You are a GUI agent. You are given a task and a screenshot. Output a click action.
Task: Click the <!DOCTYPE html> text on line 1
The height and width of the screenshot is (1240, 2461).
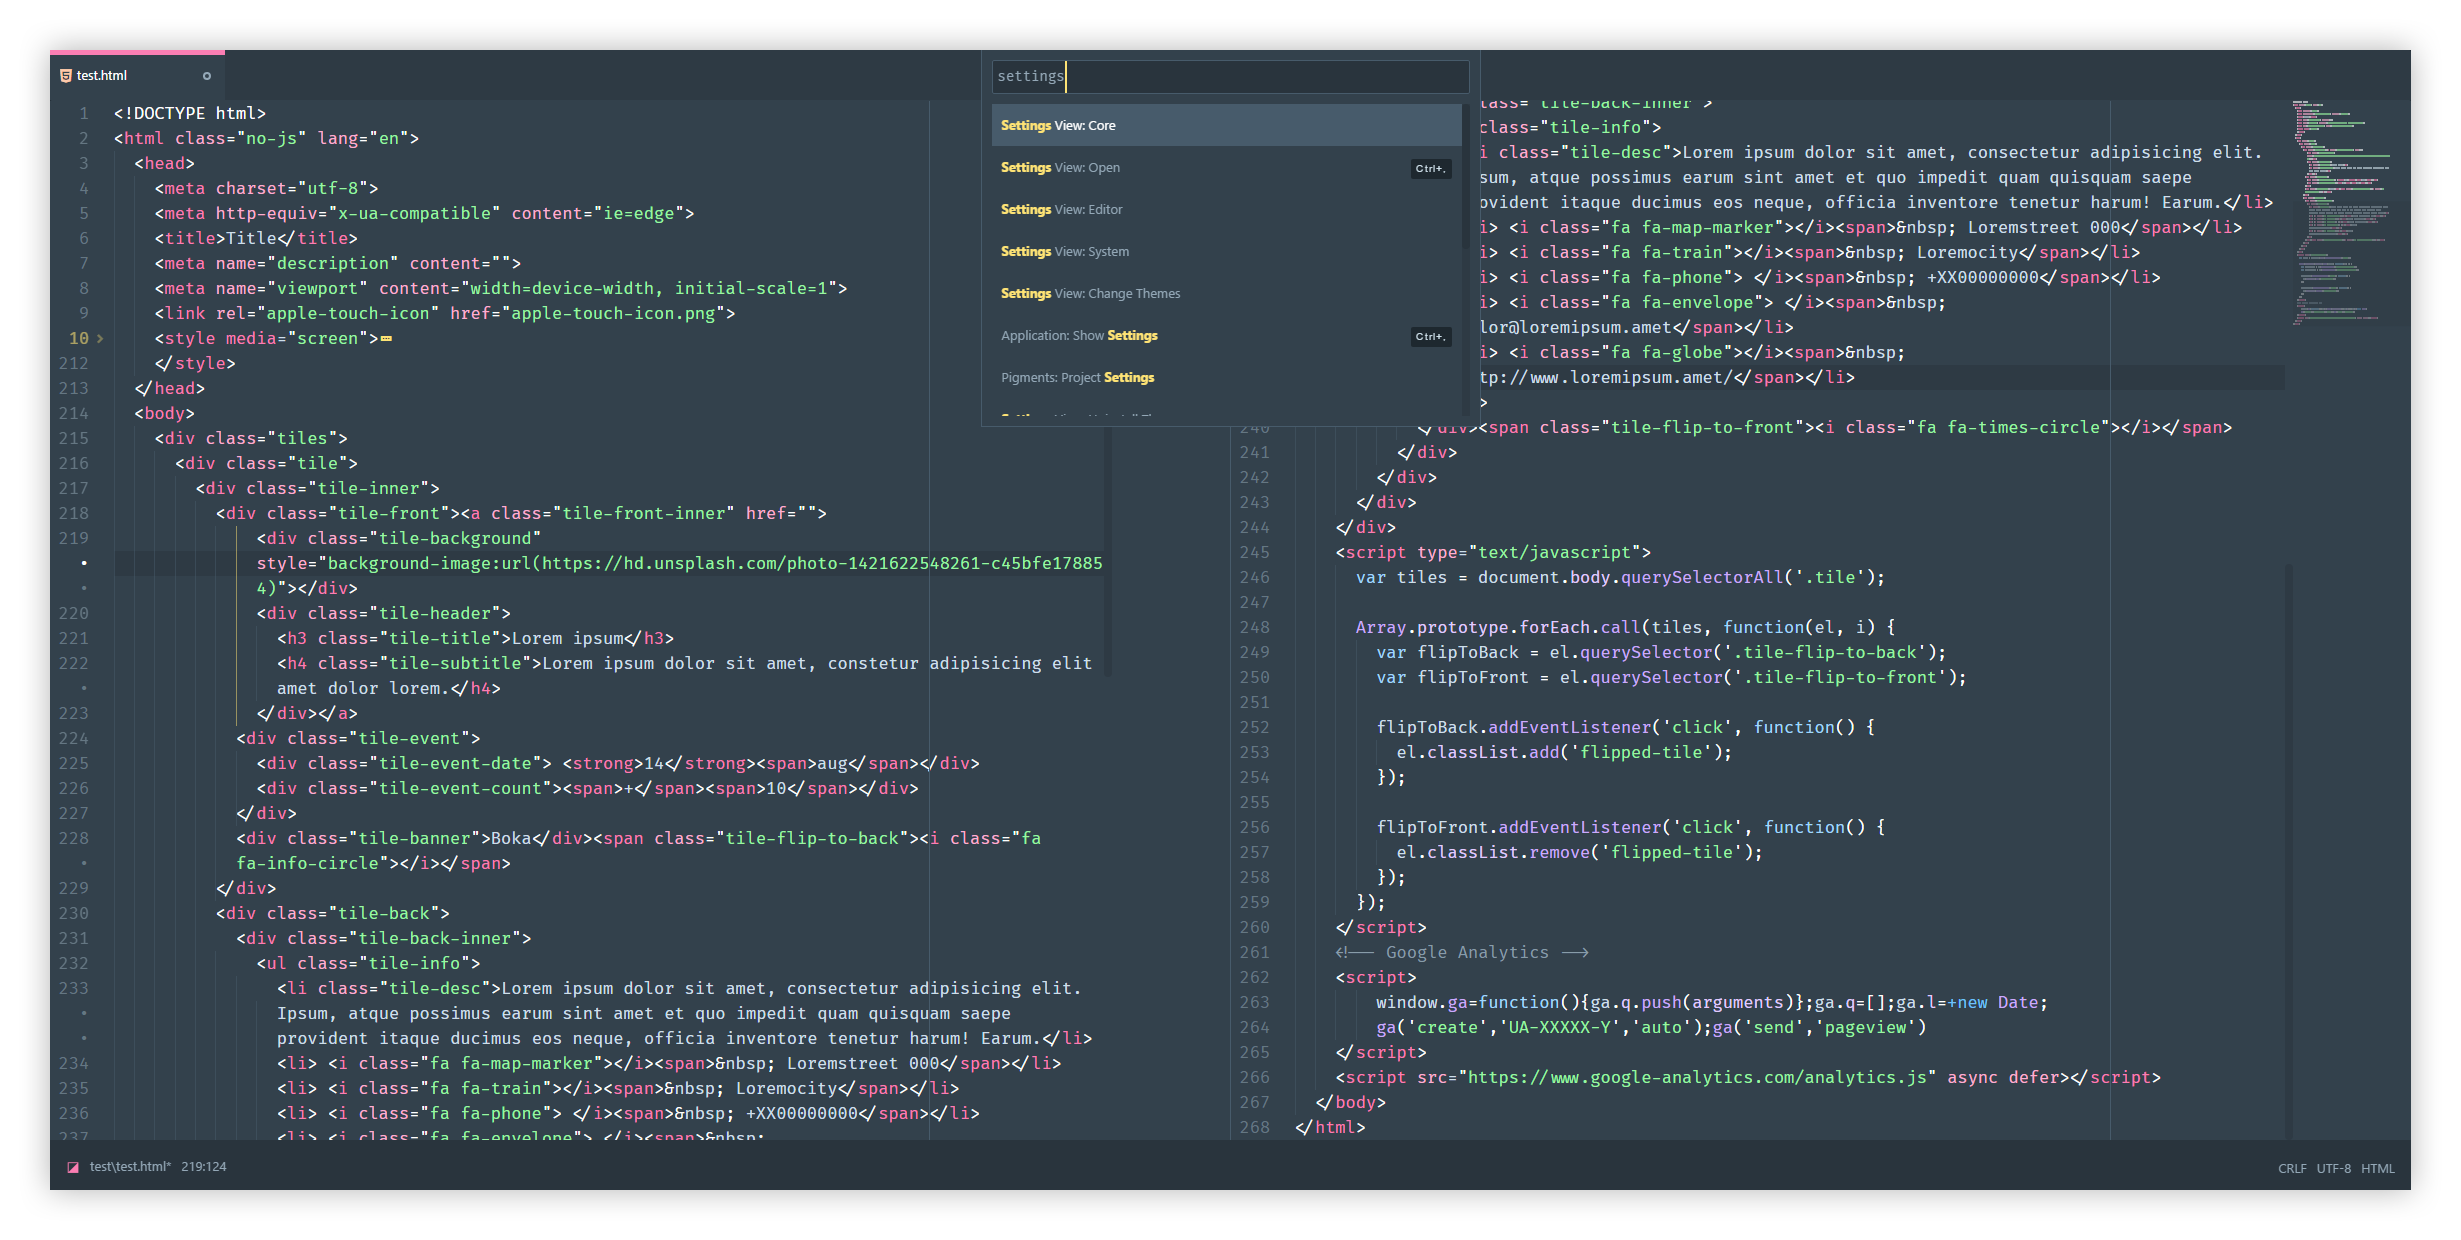point(190,113)
